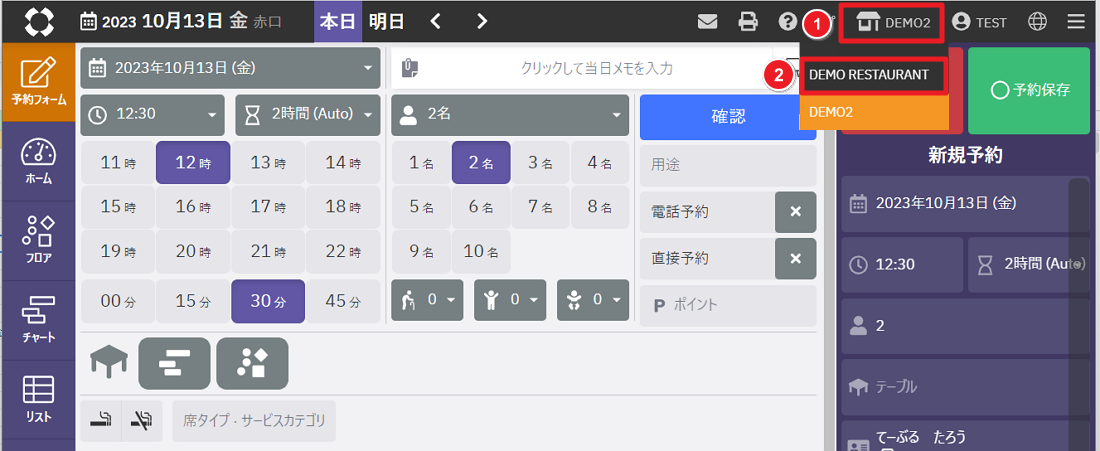Select the smoking seat icon

click(x=100, y=421)
